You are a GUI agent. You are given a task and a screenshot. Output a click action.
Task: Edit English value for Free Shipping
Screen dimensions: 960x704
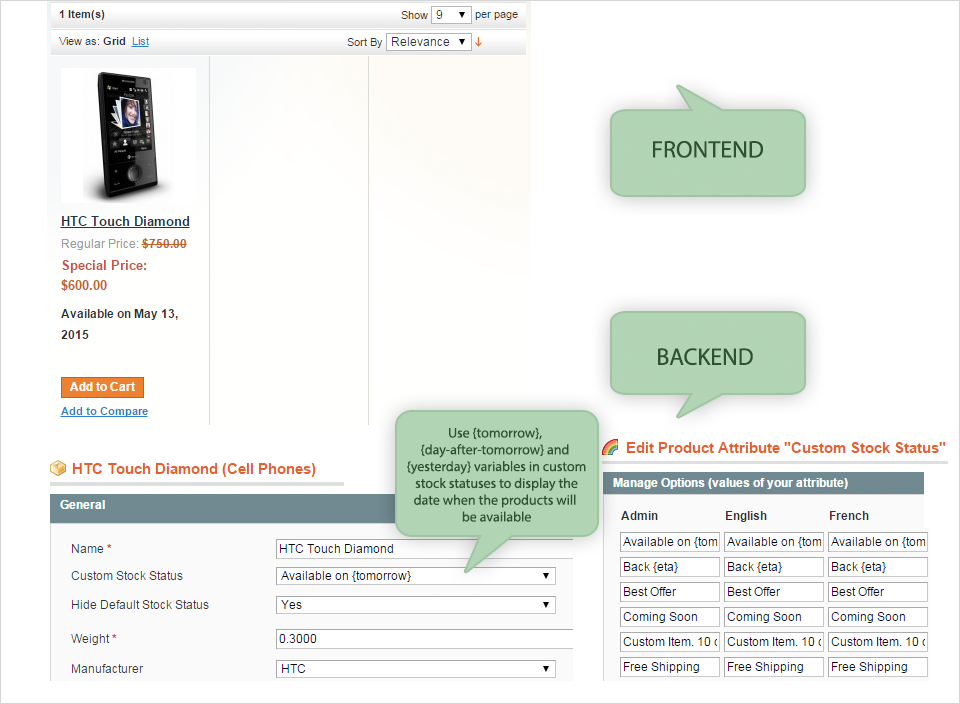[774, 667]
